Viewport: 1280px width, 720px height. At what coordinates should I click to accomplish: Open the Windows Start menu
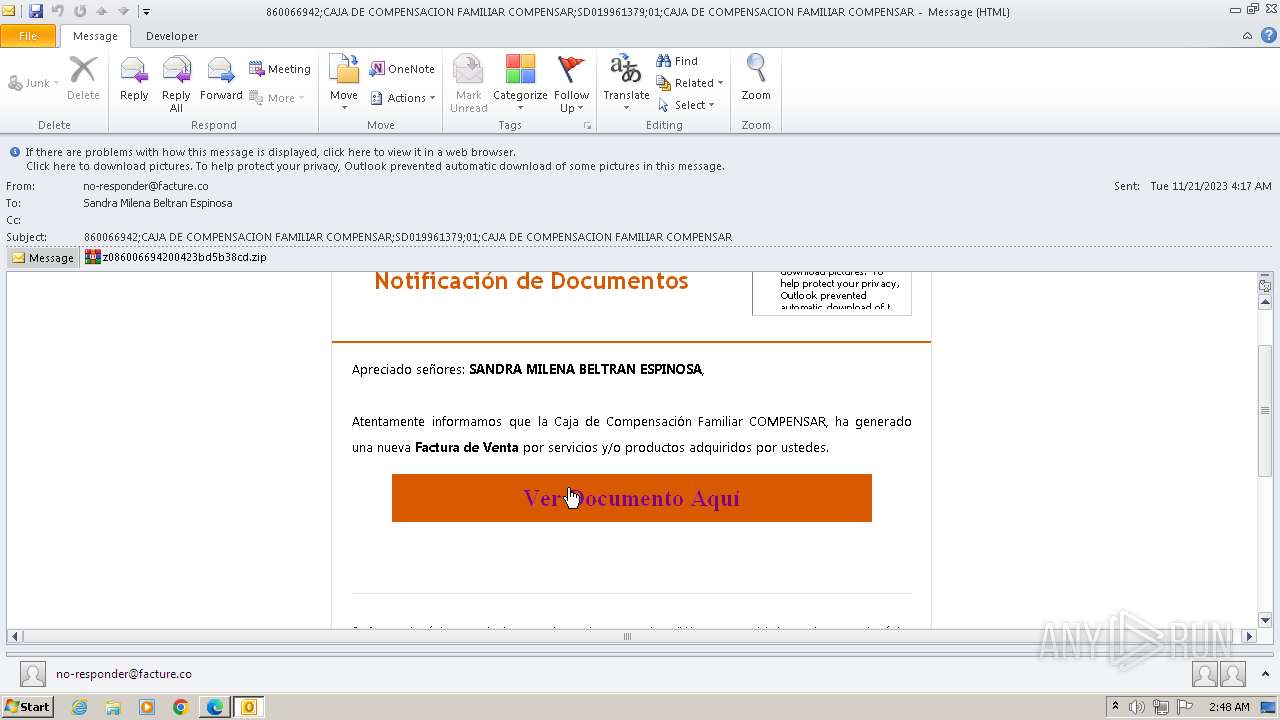(x=27, y=707)
